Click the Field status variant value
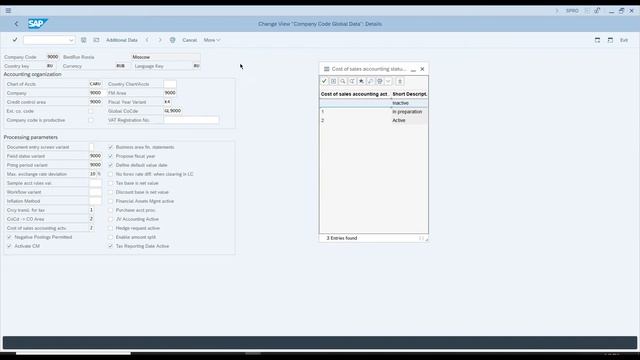 95,156
